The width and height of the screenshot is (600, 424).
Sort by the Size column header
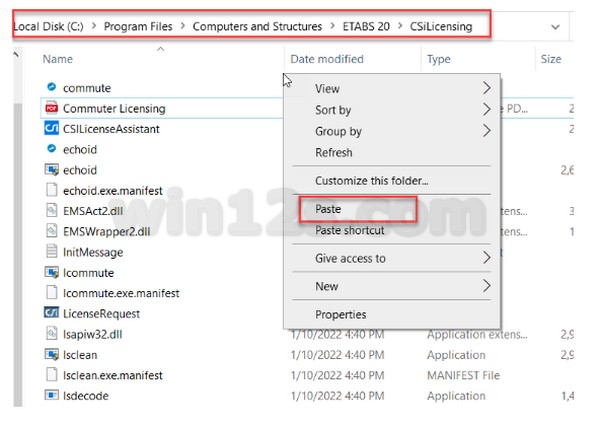551,59
